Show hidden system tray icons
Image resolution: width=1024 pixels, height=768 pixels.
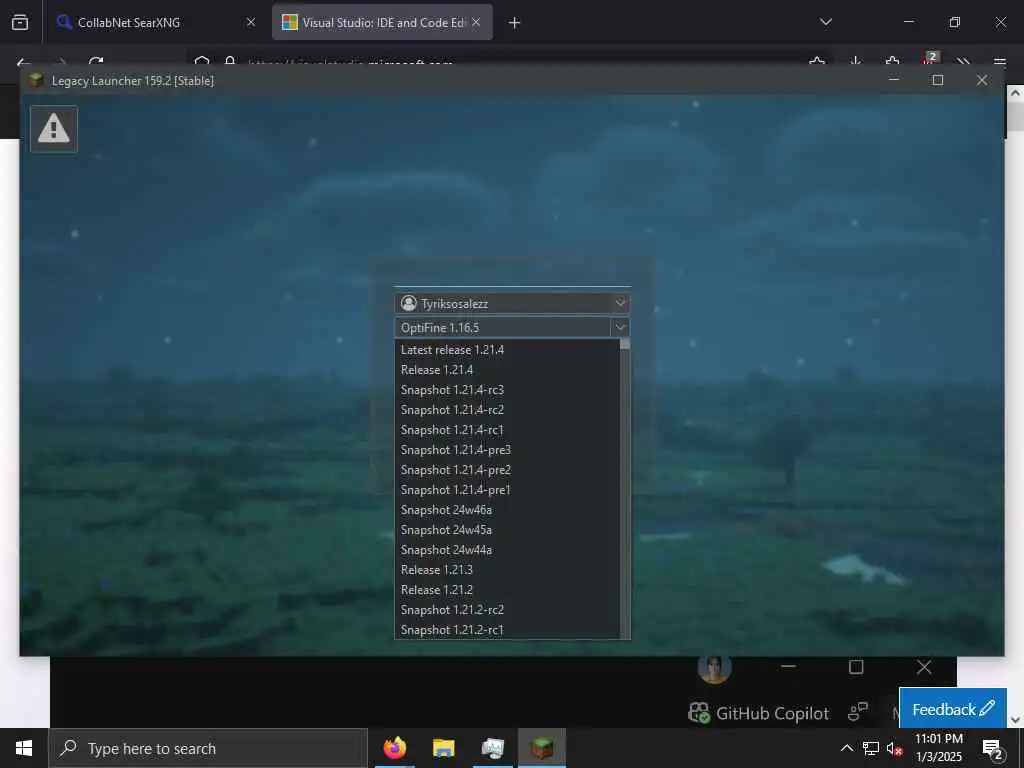[846, 748]
